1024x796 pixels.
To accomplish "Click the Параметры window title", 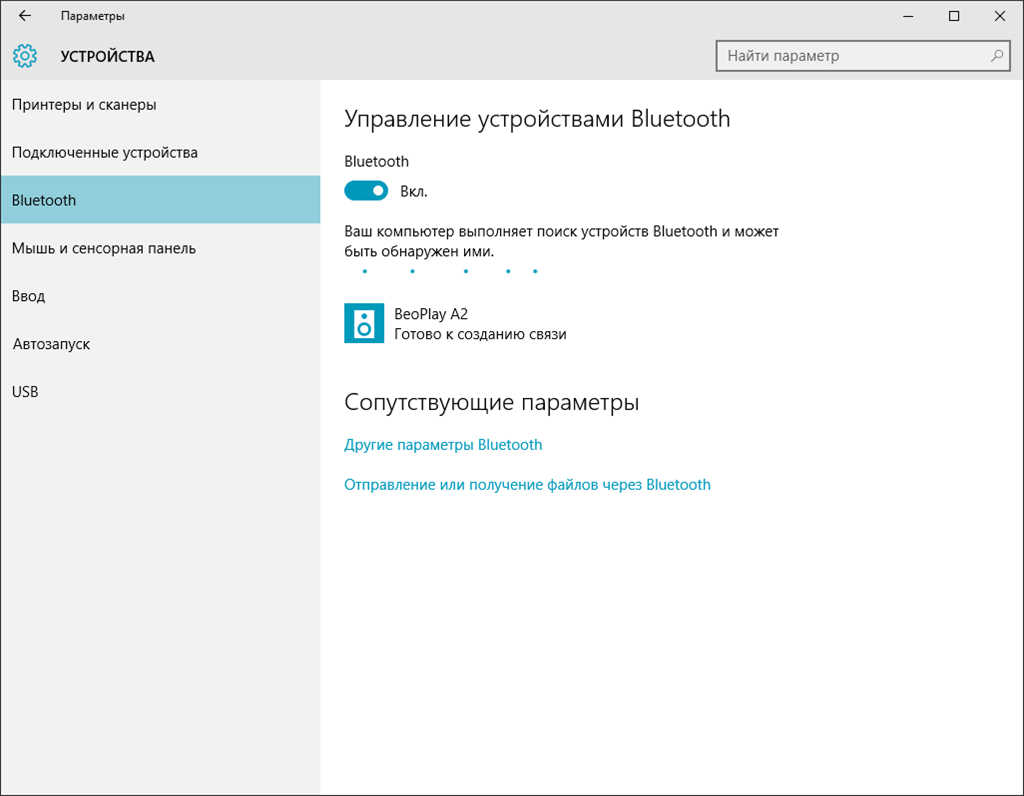I will click(x=93, y=16).
